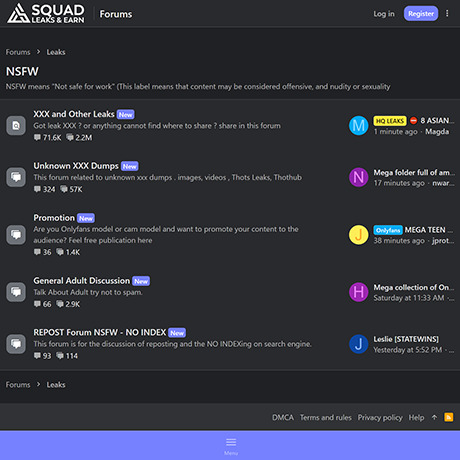Click the '1 minute ago' timestamp
Screen dimensions: 460x460
395,132
